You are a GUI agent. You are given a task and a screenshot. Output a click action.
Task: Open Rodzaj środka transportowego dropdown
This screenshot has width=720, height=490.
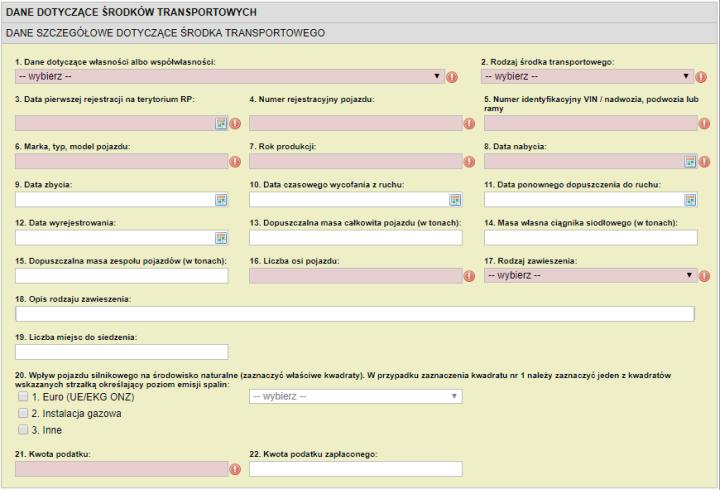coord(588,76)
